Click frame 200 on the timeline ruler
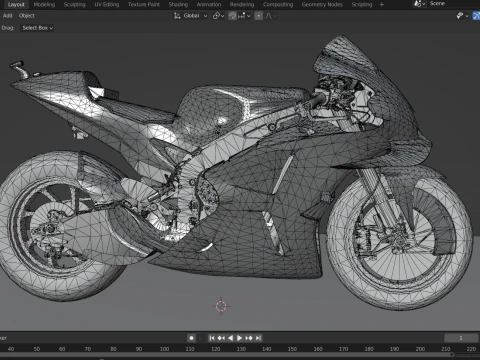Viewport: 480px width, 360px height. click(x=420, y=349)
